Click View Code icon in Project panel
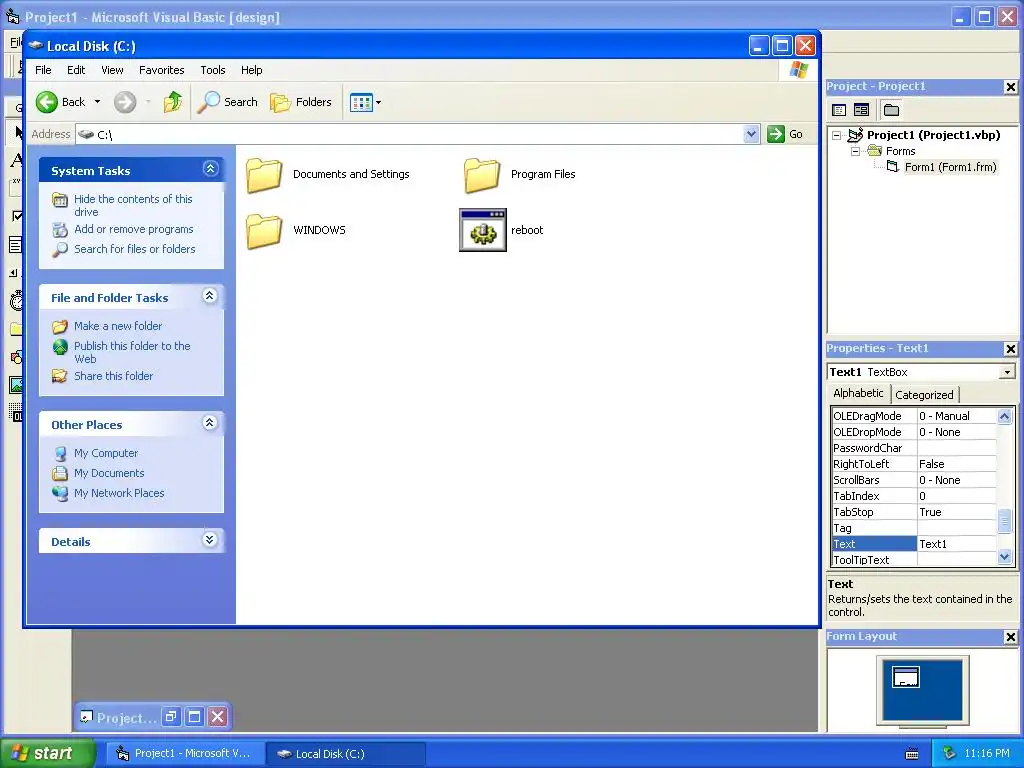Image resolution: width=1024 pixels, height=768 pixels. point(839,110)
